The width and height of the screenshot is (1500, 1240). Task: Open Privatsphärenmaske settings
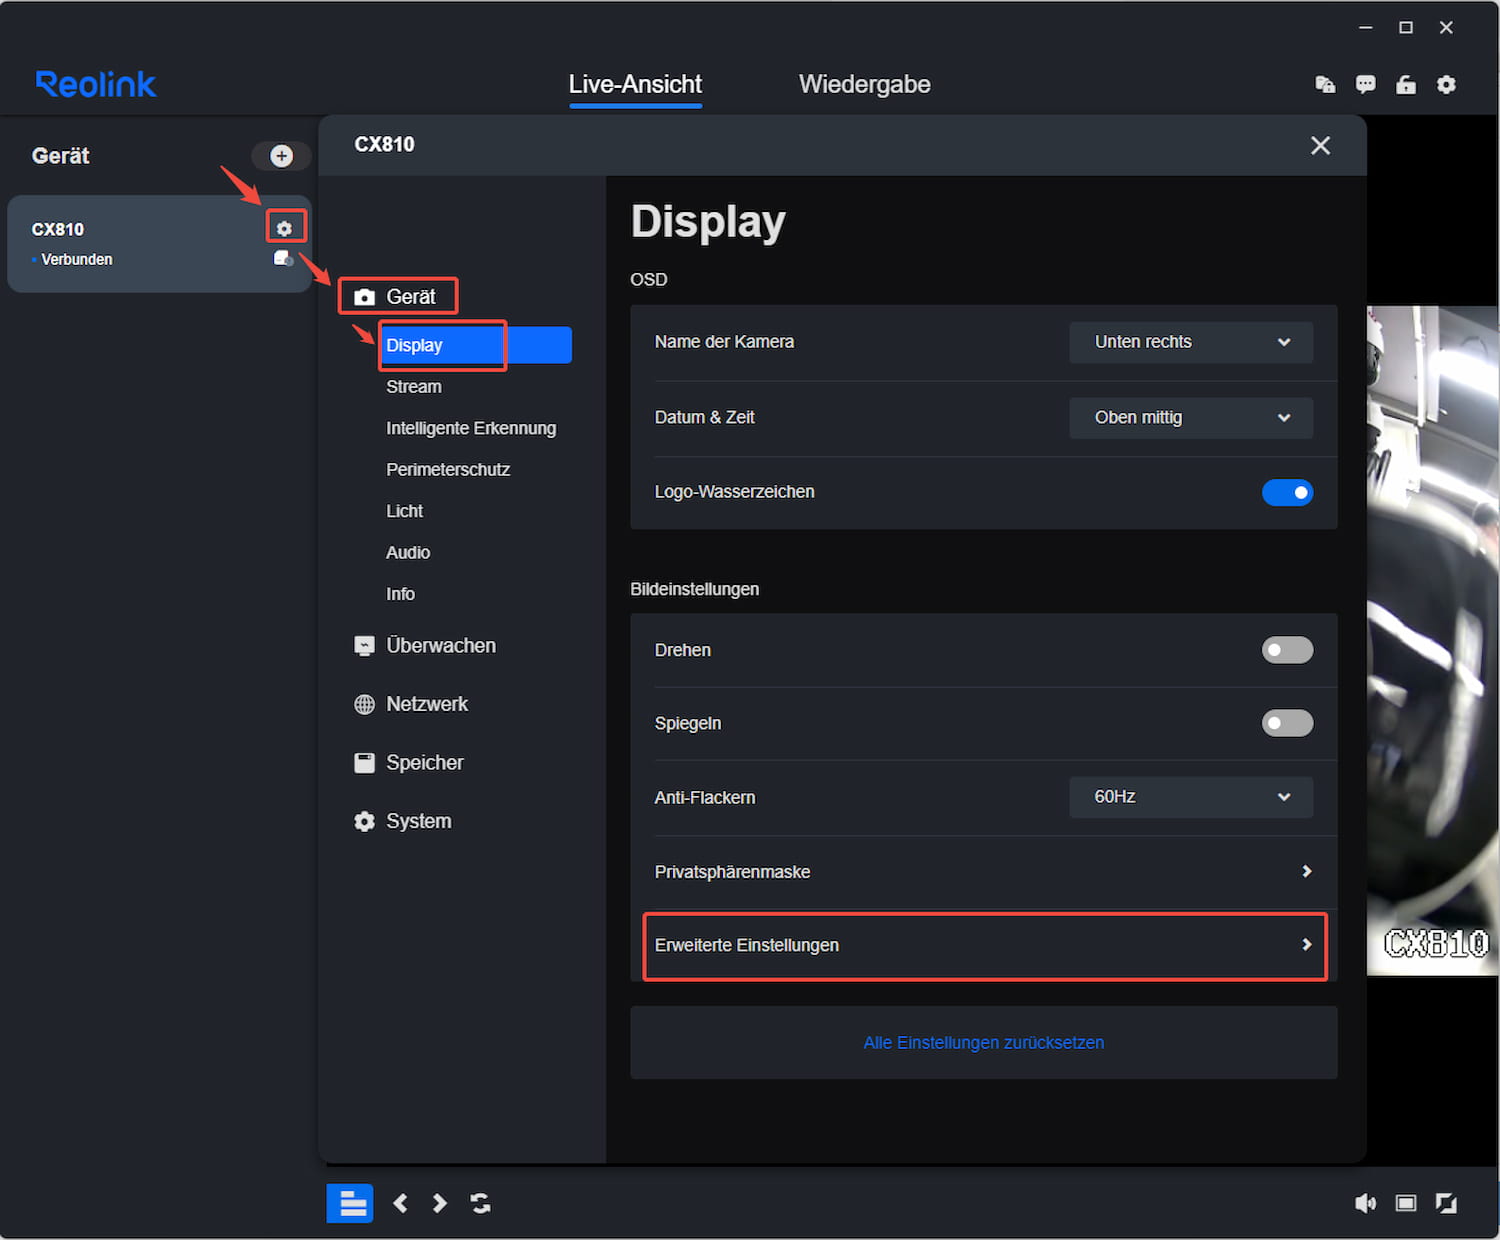click(984, 872)
